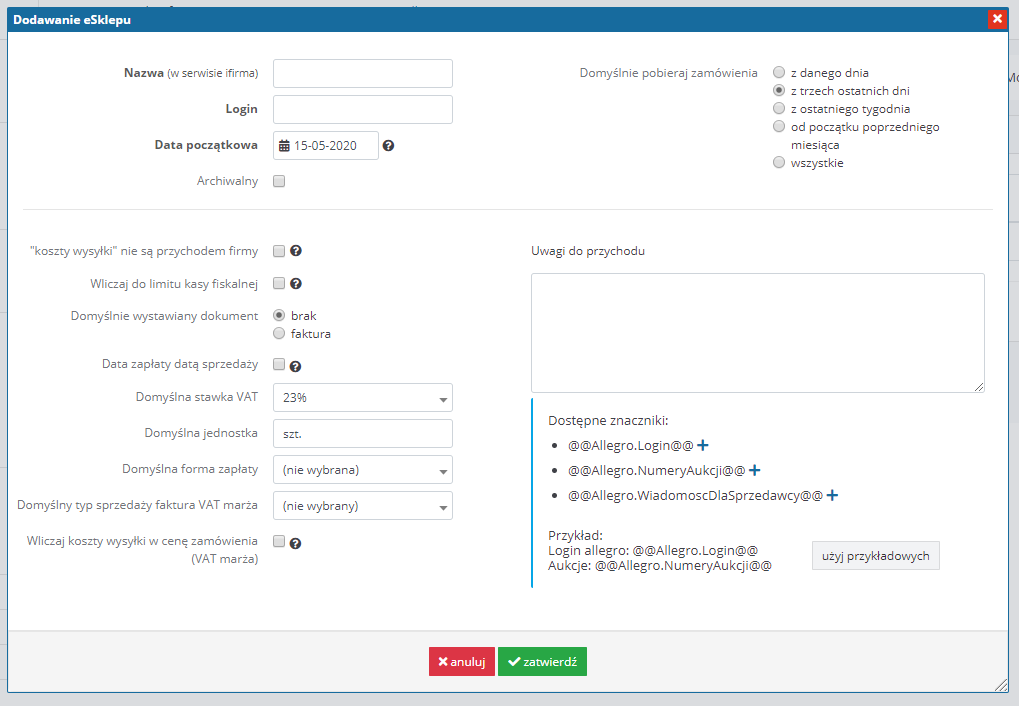Insert @@Allegro.WiadomoscDlaSprzedawcy@@ tag with plus icon
The image size is (1019, 706).
pos(832,495)
